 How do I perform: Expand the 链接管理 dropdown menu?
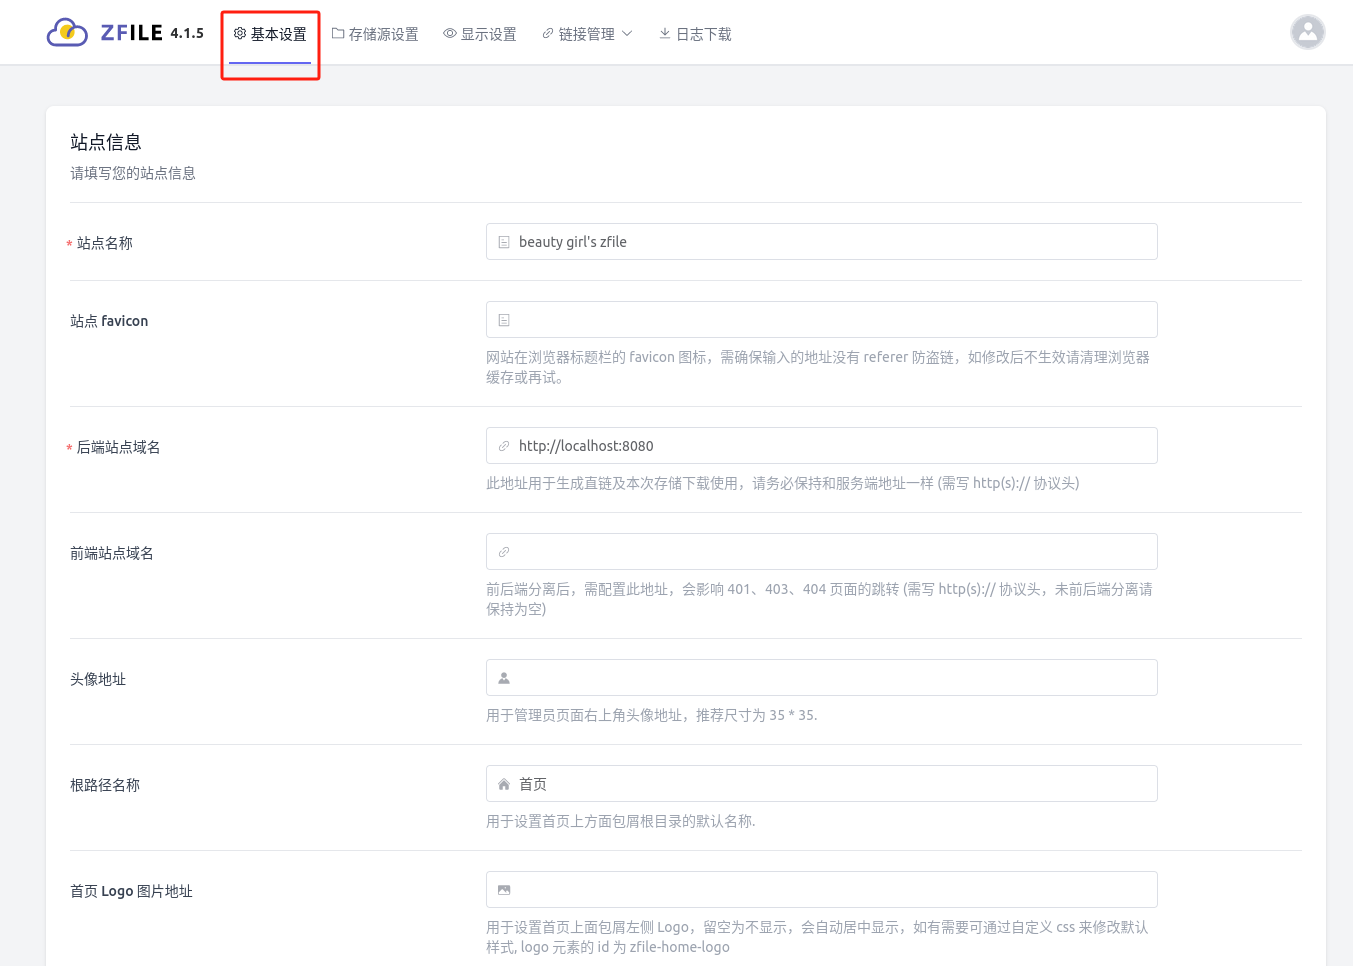click(586, 32)
